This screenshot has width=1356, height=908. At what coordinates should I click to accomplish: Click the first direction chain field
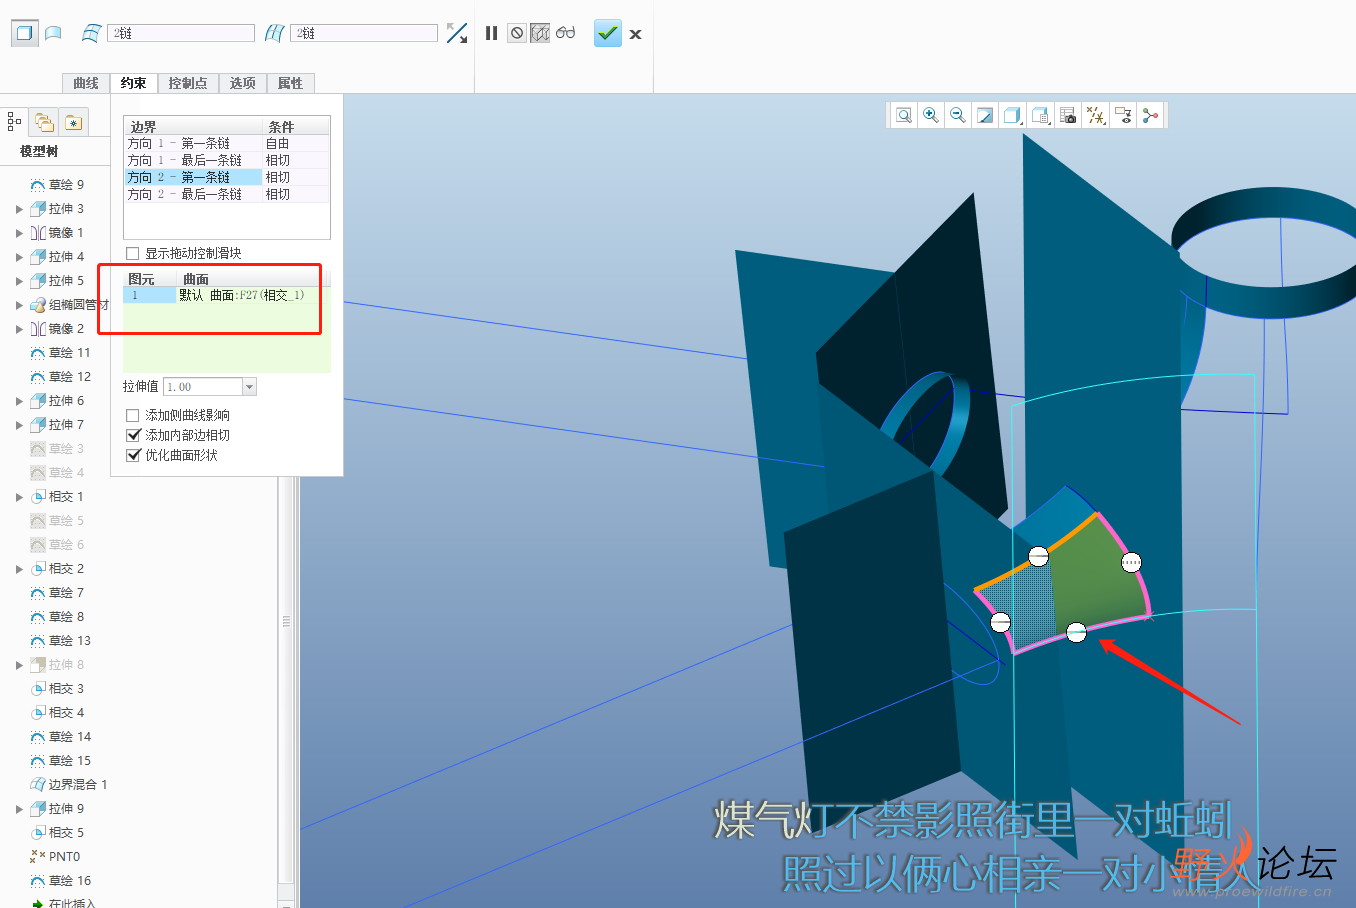181,33
